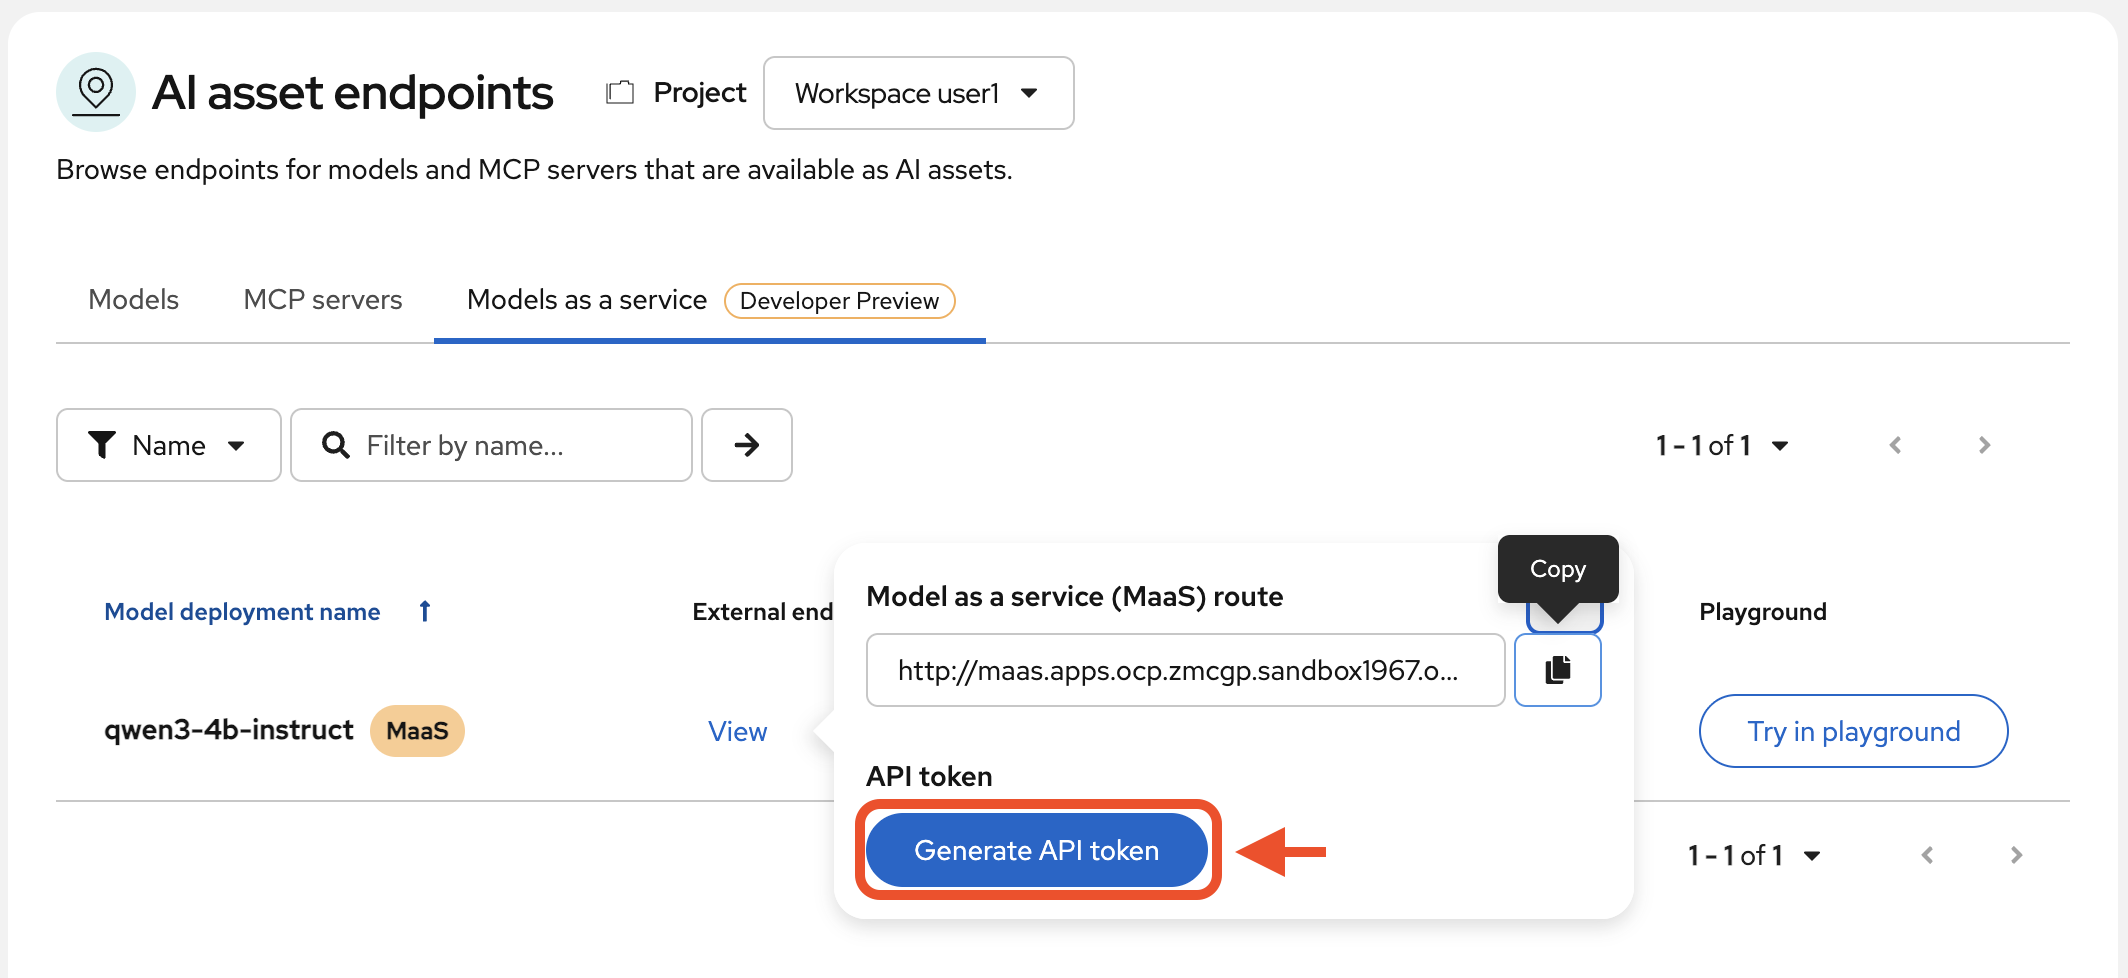This screenshot has height=978, width=2128.
Task: Go to next page in top pagination
Action: (1985, 445)
